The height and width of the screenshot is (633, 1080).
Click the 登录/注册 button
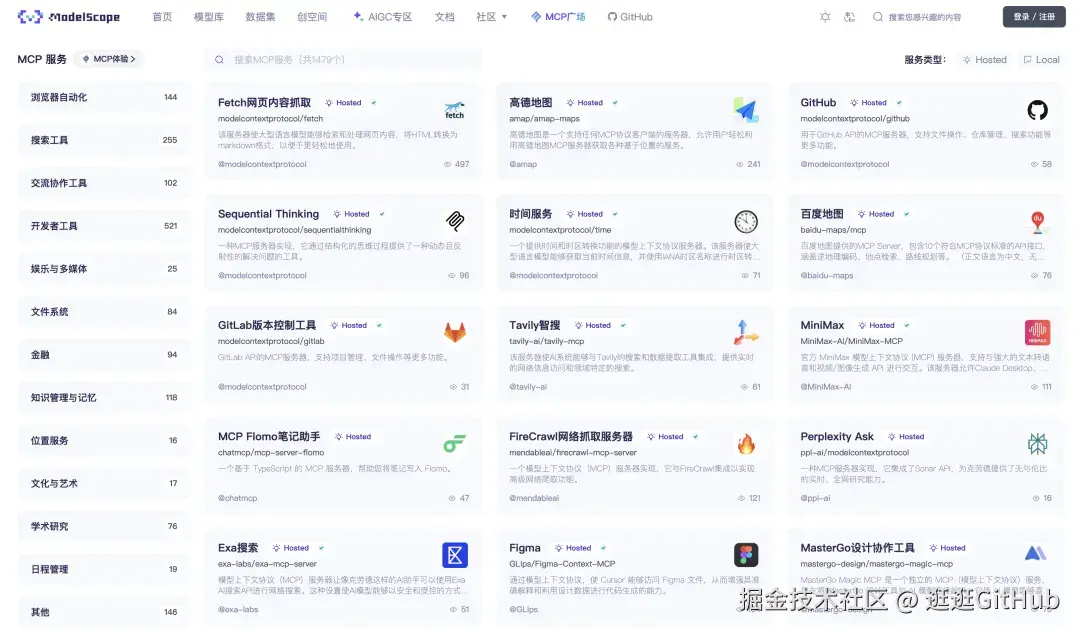1034,17
